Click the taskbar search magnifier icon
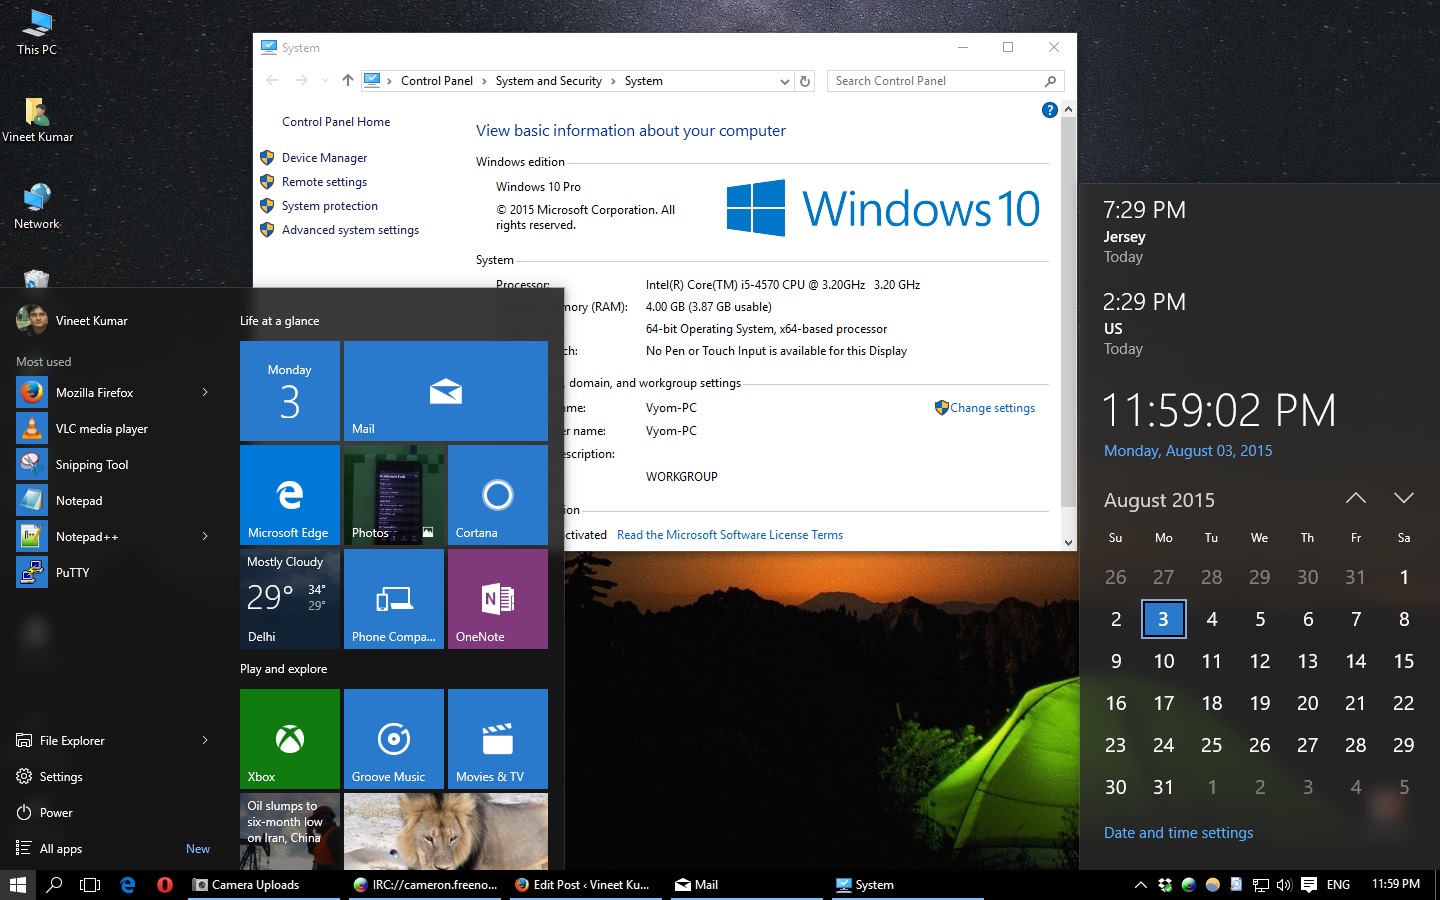The height and width of the screenshot is (900, 1440). click(55, 885)
